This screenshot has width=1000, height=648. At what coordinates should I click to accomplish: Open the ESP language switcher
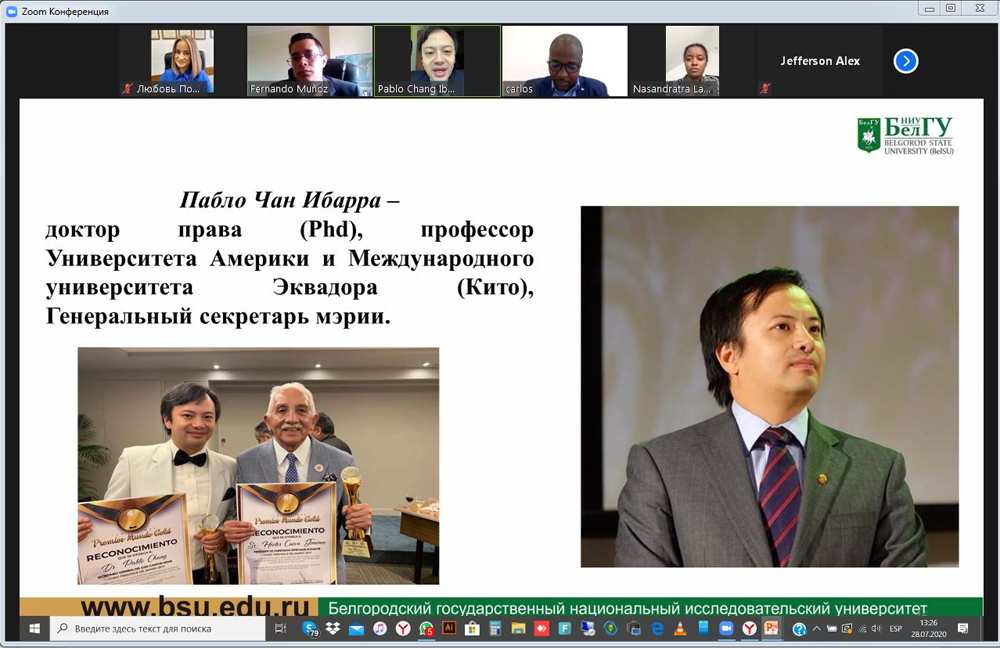pyautogui.click(x=895, y=629)
